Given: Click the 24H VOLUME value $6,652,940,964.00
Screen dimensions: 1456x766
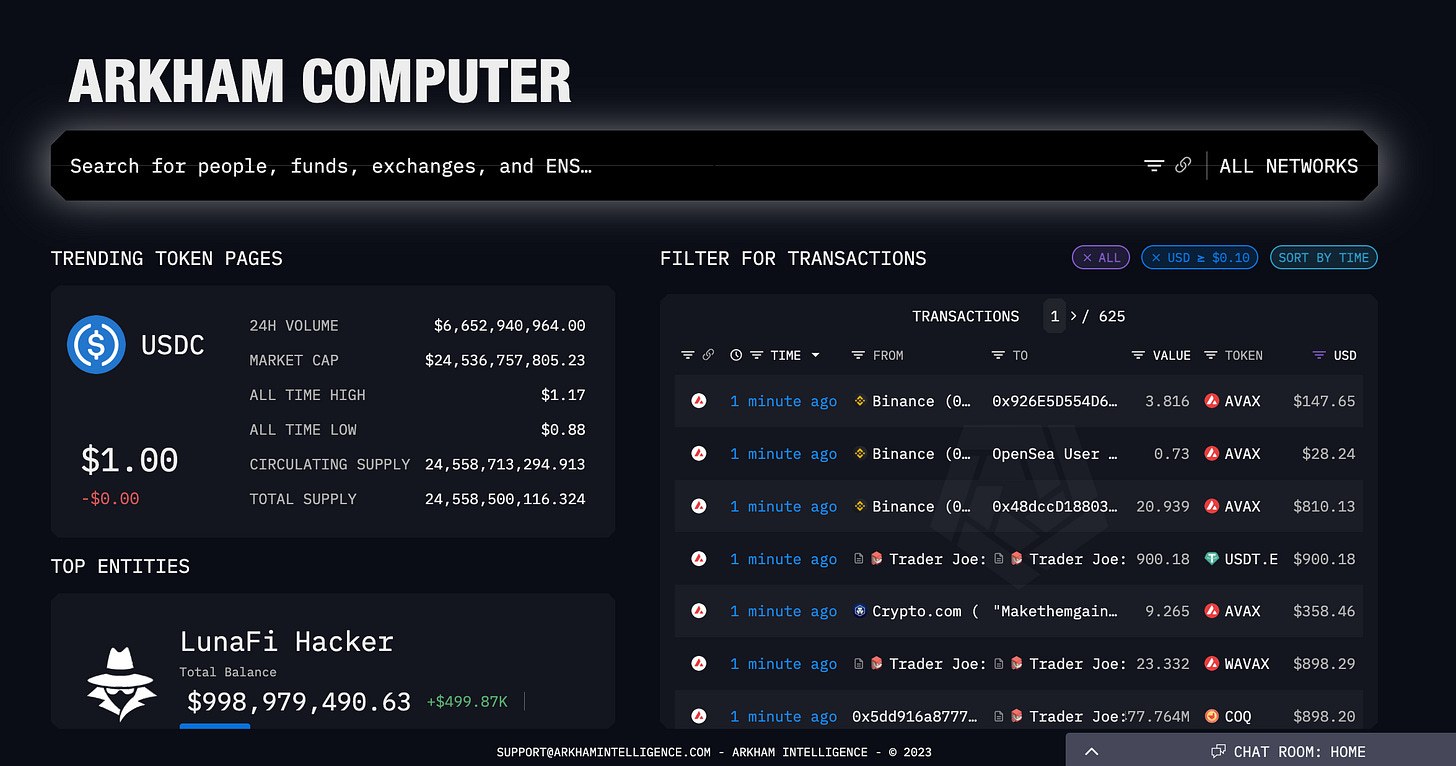Looking at the screenshot, I should pos(510,325).
